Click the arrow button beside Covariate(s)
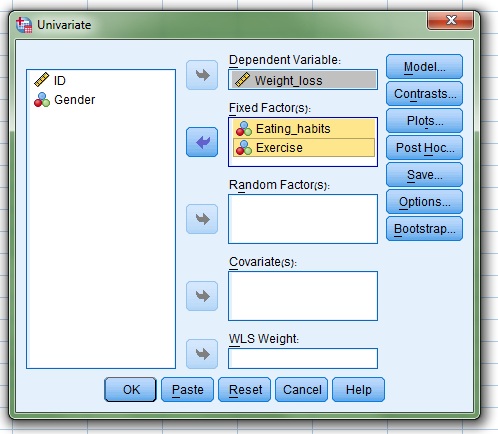498x434 pixels. click(202, 296)
